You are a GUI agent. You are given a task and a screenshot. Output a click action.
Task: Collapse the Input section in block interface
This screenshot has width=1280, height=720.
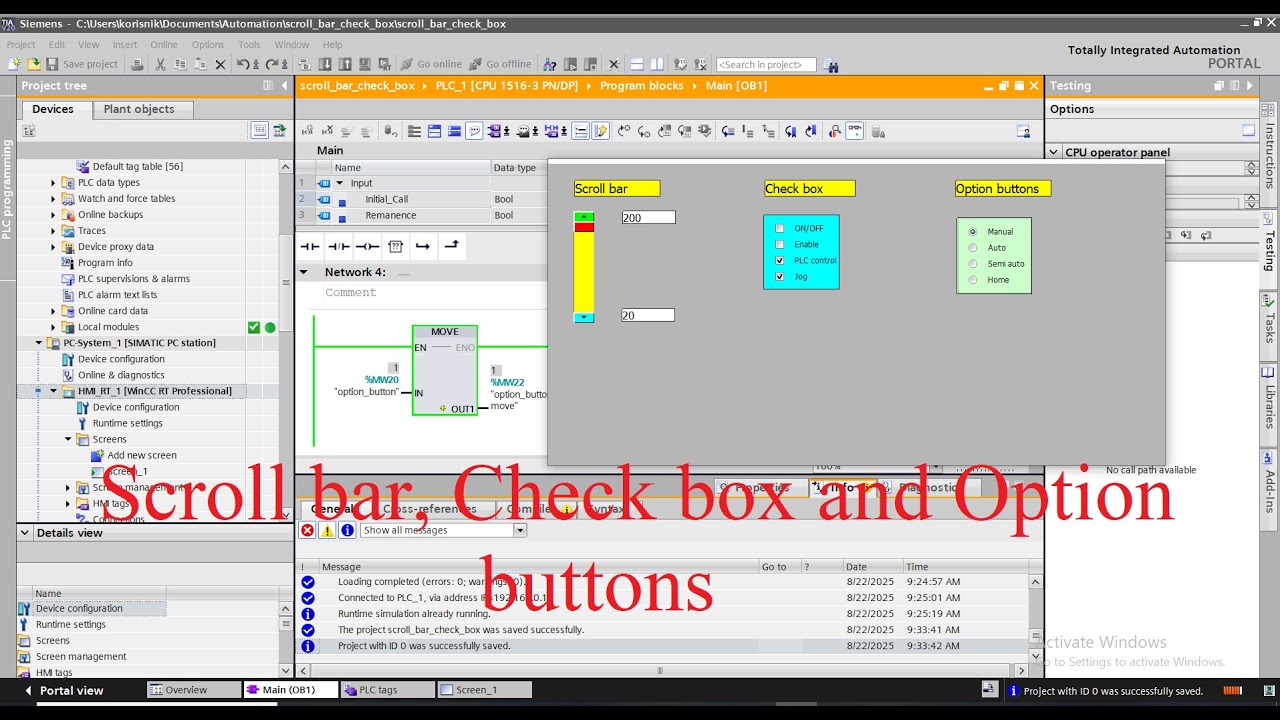[339, 183]
